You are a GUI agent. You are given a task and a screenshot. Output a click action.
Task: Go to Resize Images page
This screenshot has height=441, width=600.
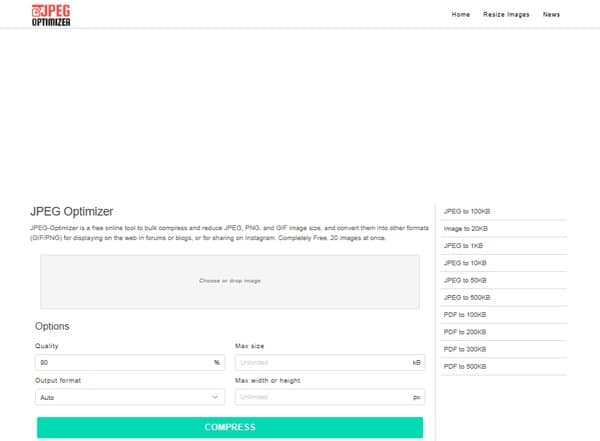point(506,15)
